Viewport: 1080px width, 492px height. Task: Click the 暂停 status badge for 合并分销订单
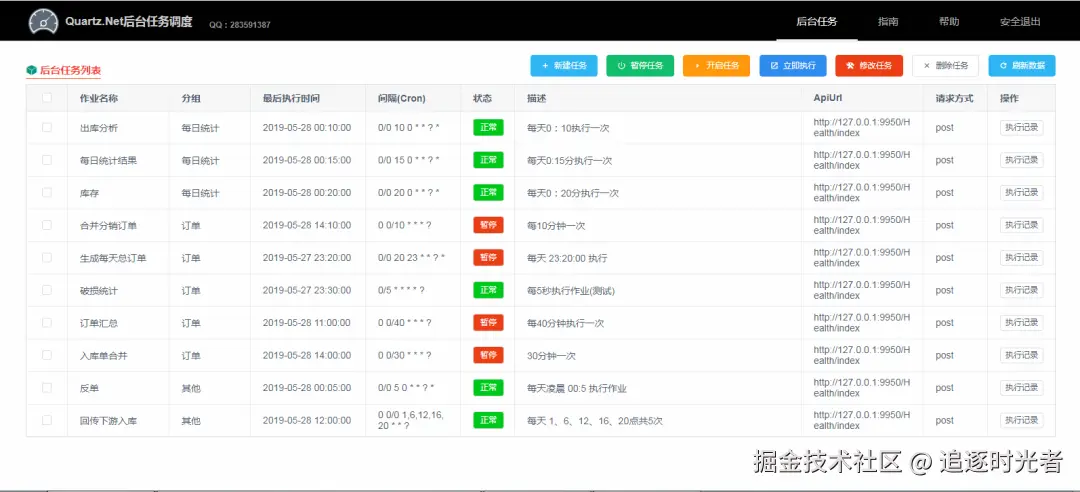pos(488,225)
